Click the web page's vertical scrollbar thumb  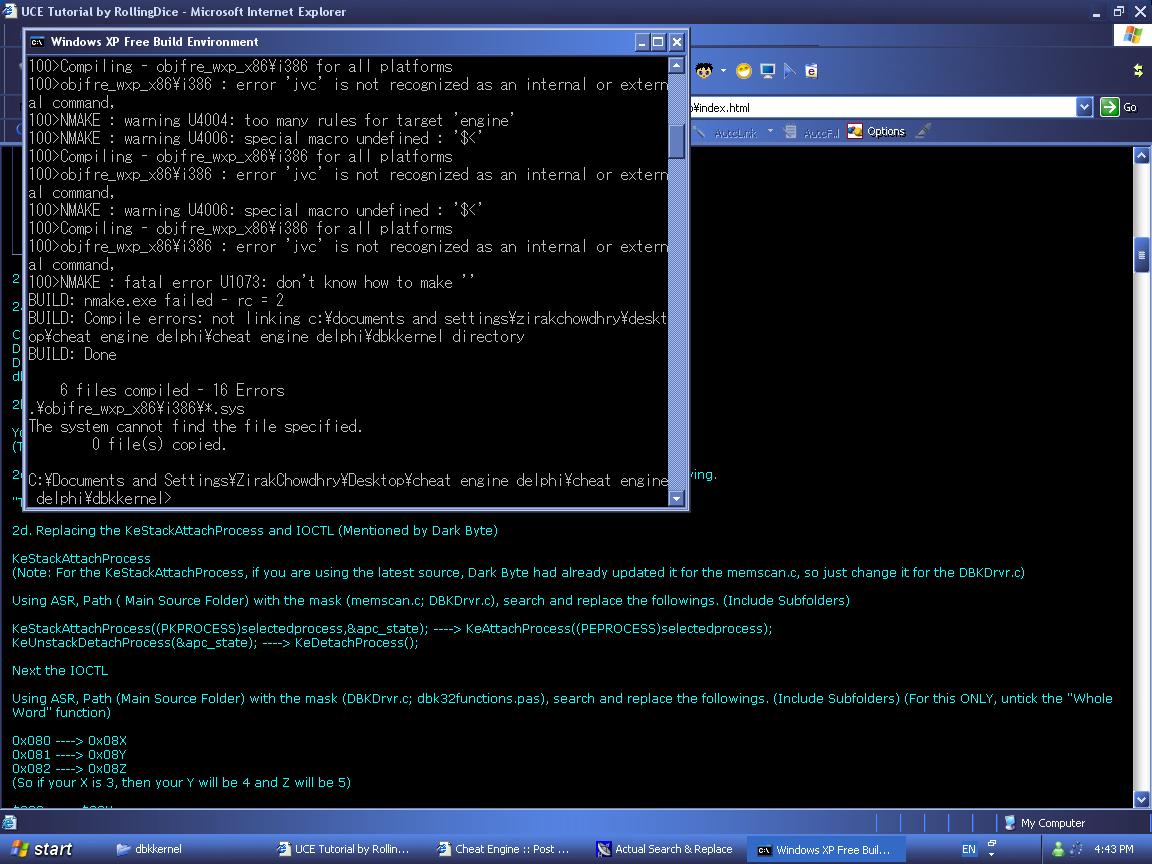[1141, 257]
